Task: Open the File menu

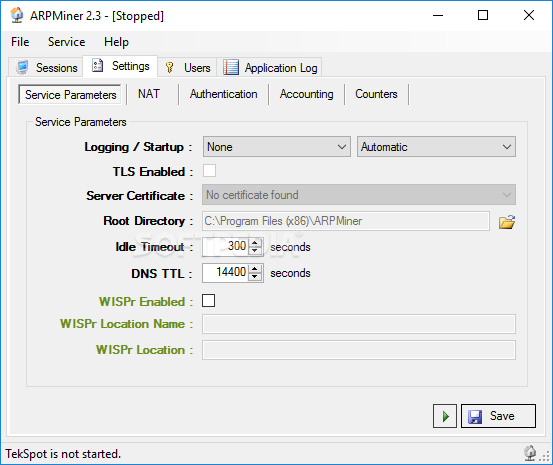Action: pyautogui.click(x=20, y=42)
